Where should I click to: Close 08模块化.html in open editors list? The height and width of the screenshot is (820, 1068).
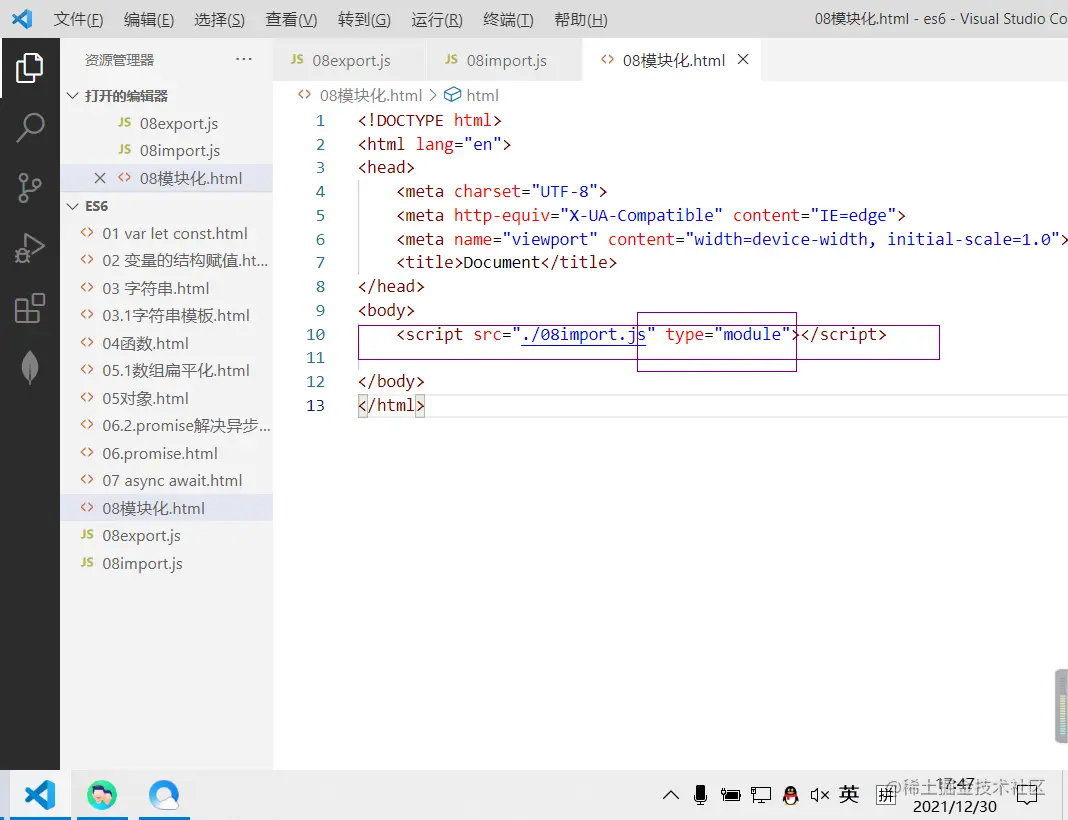point(100,178)
